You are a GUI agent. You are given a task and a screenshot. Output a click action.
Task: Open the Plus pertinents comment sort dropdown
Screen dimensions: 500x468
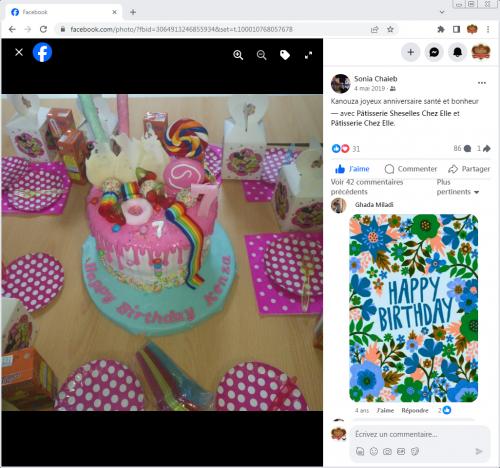point(458,187)
